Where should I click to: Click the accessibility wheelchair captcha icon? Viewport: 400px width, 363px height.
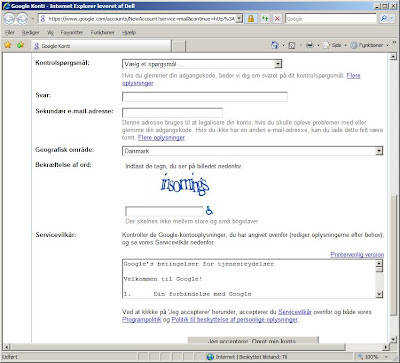[209, 211]
